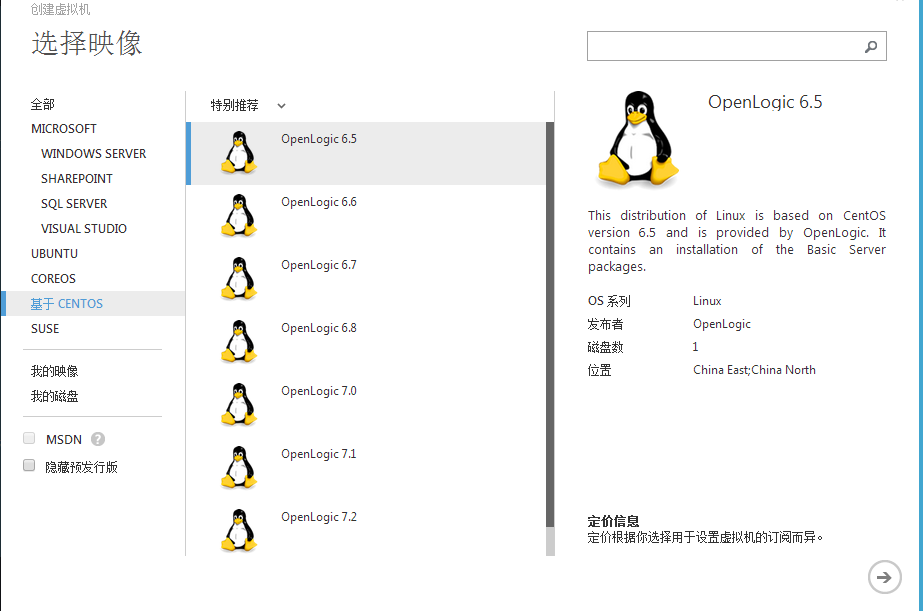923x611 pixels.
Task: Click the OpenLogic 6.8 penguin icon
Action: 239,341
